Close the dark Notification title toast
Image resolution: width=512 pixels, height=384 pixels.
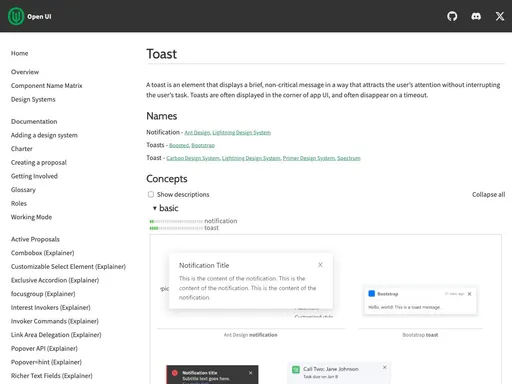coord(250,373)
